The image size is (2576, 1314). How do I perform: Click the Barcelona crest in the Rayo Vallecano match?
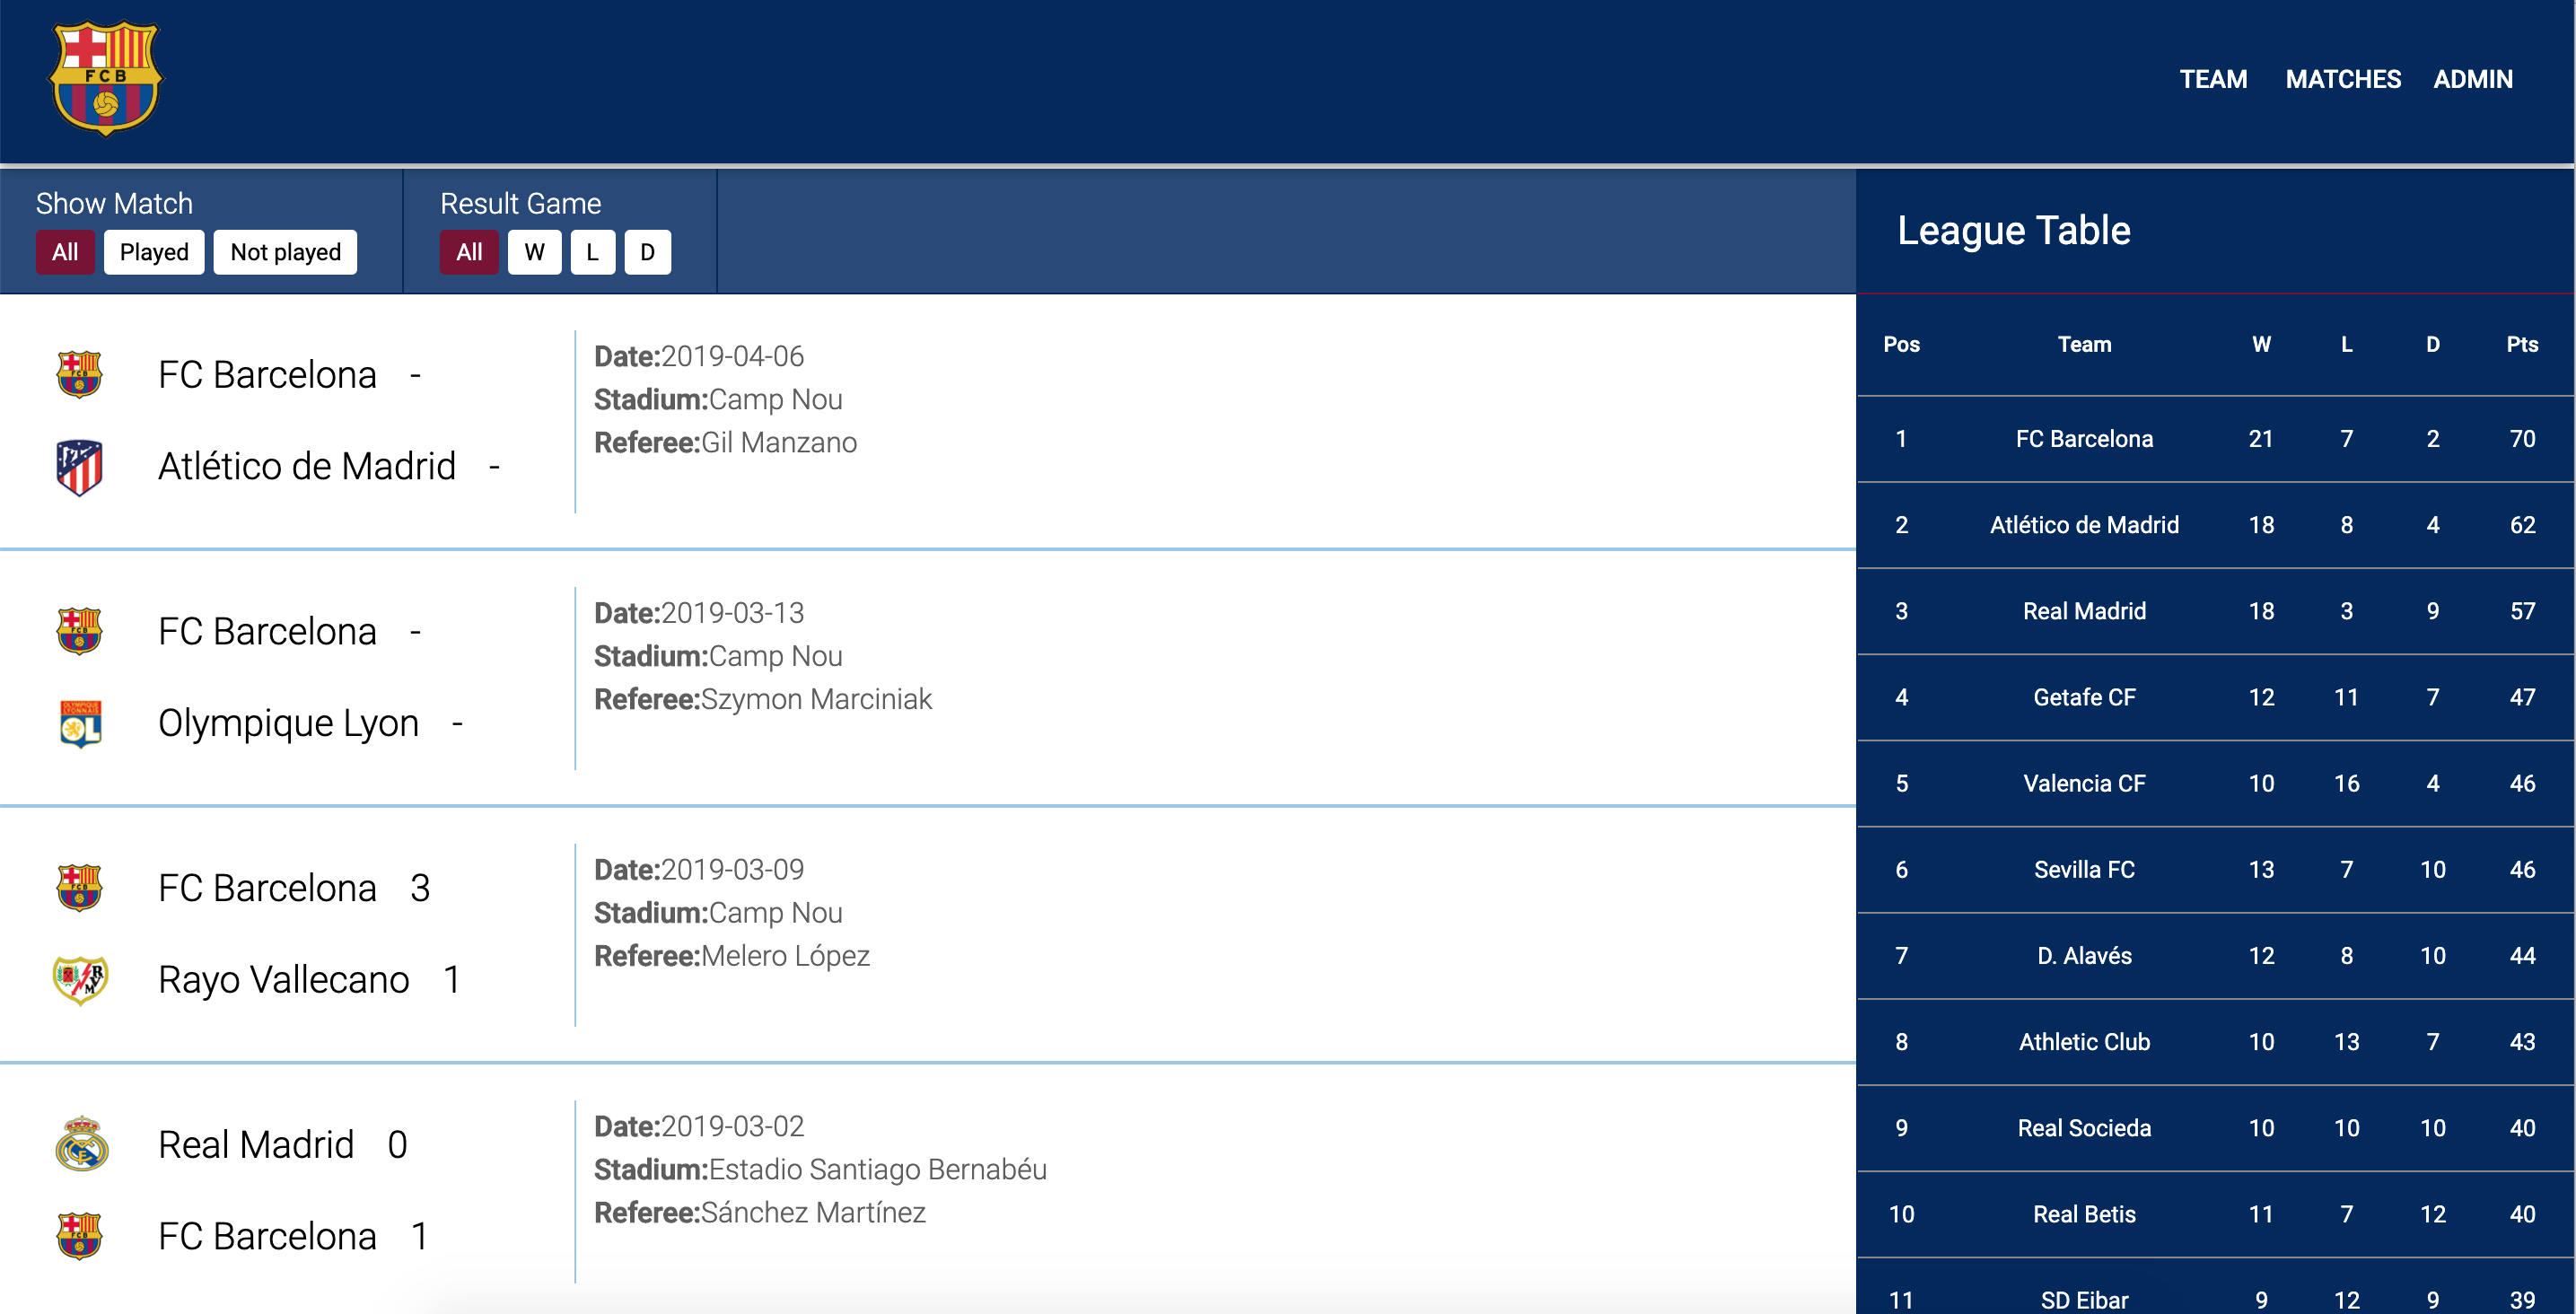point(80,886)
